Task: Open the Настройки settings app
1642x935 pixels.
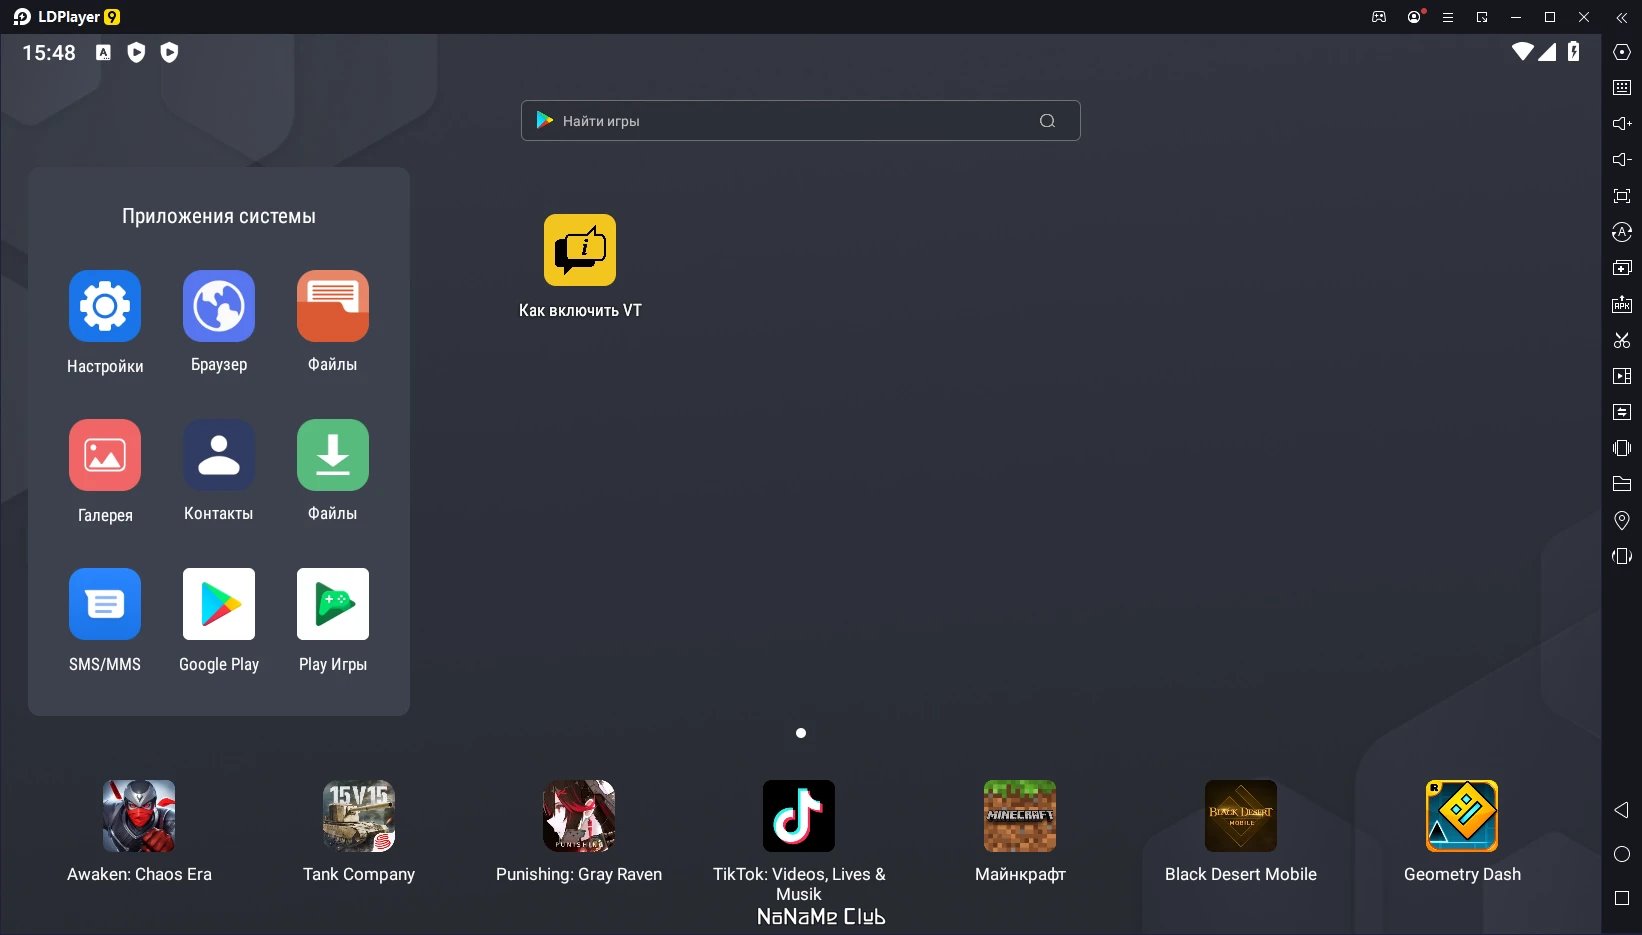Action: click(105, 306)
